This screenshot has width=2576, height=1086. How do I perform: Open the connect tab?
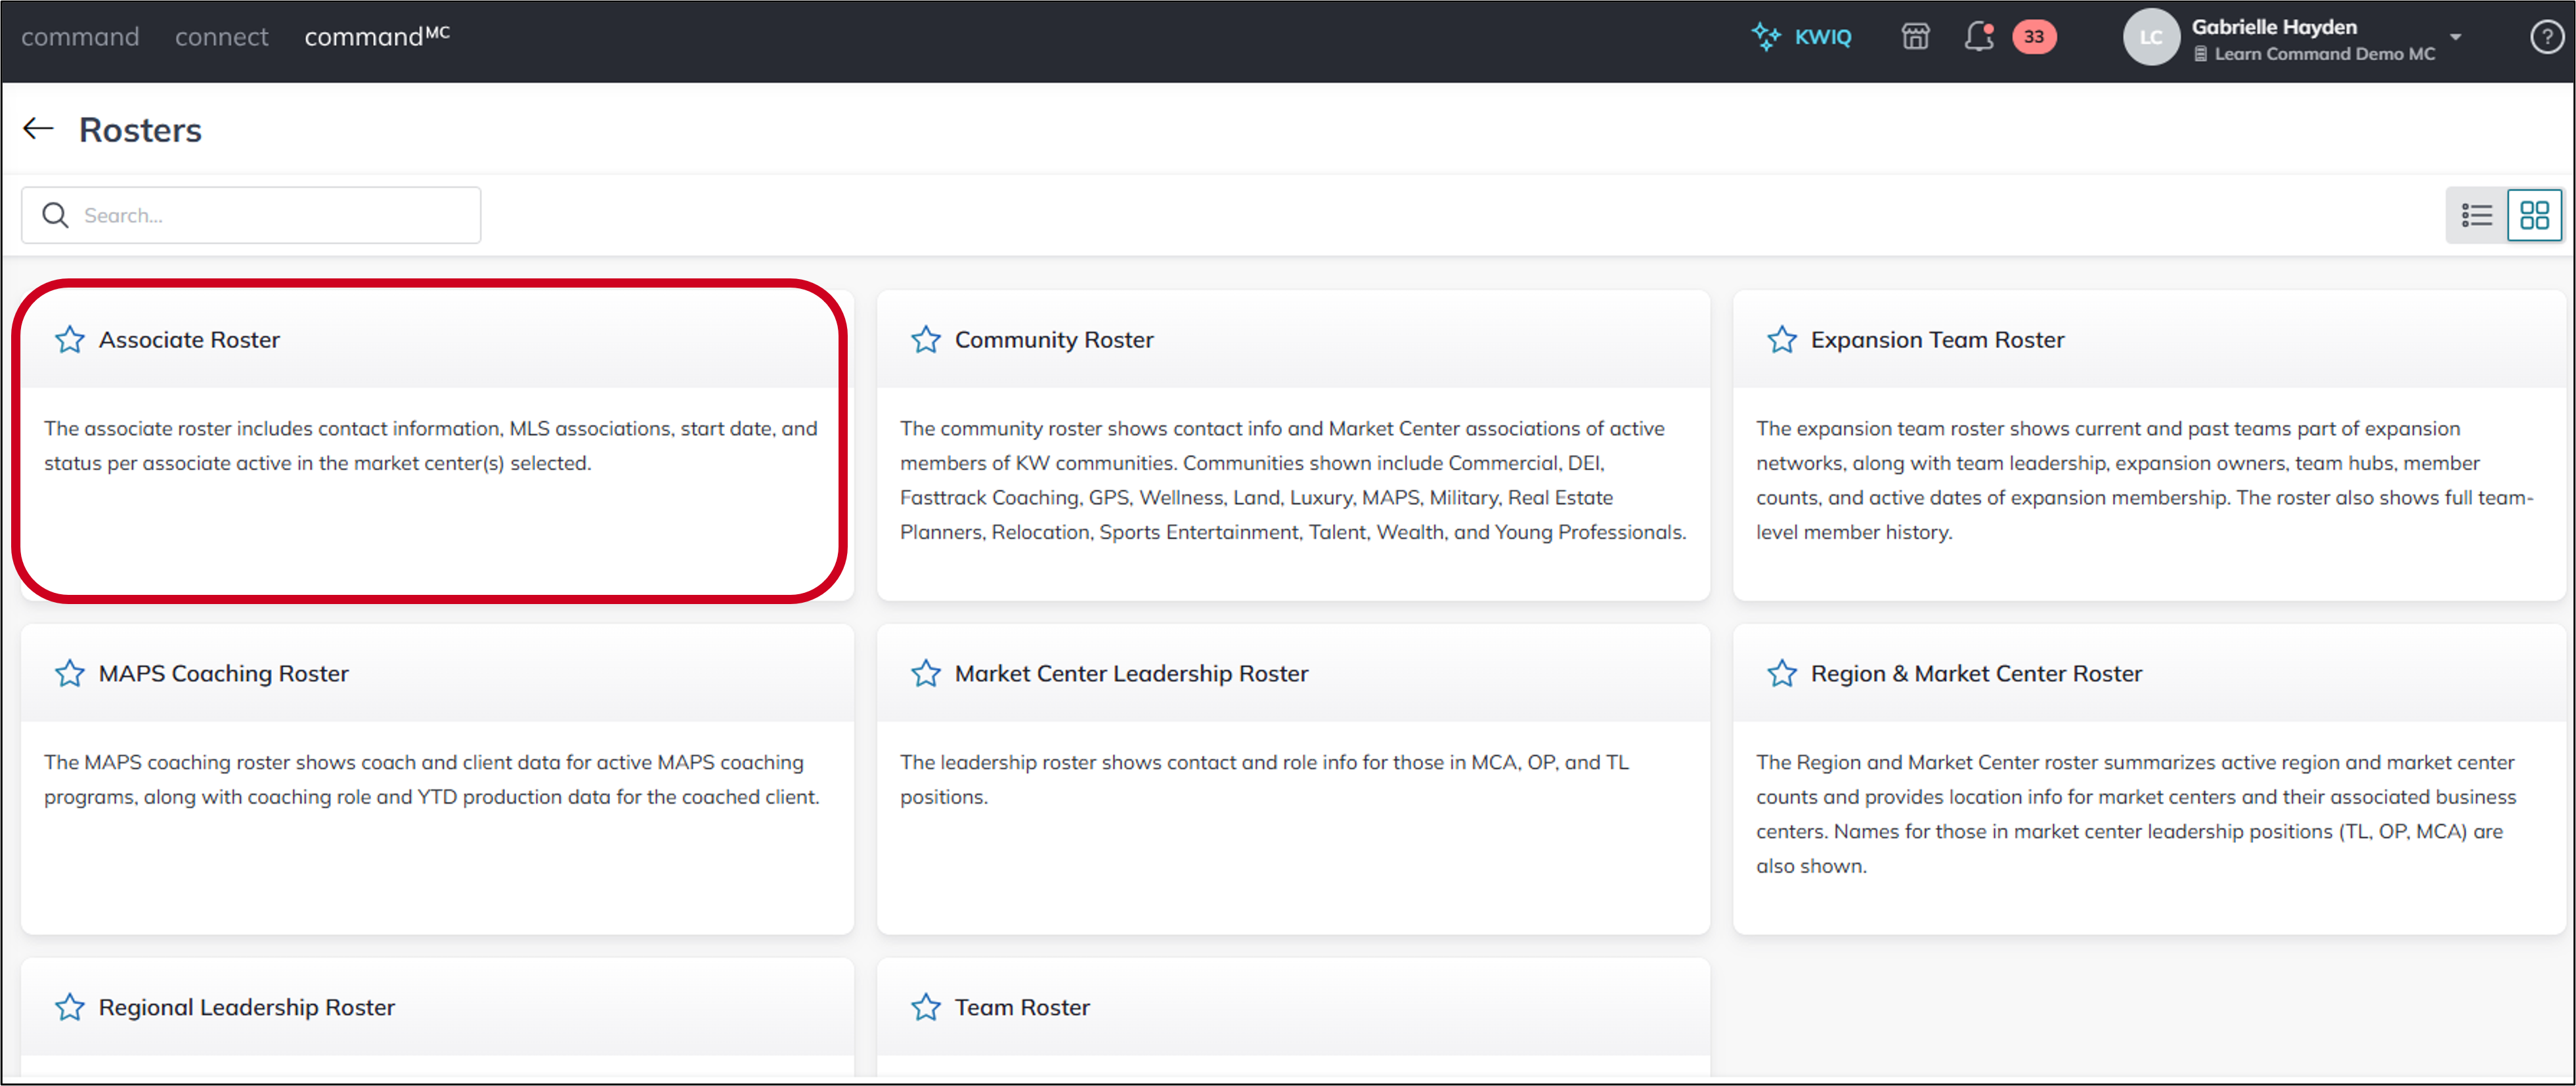(x=222, y=37)
